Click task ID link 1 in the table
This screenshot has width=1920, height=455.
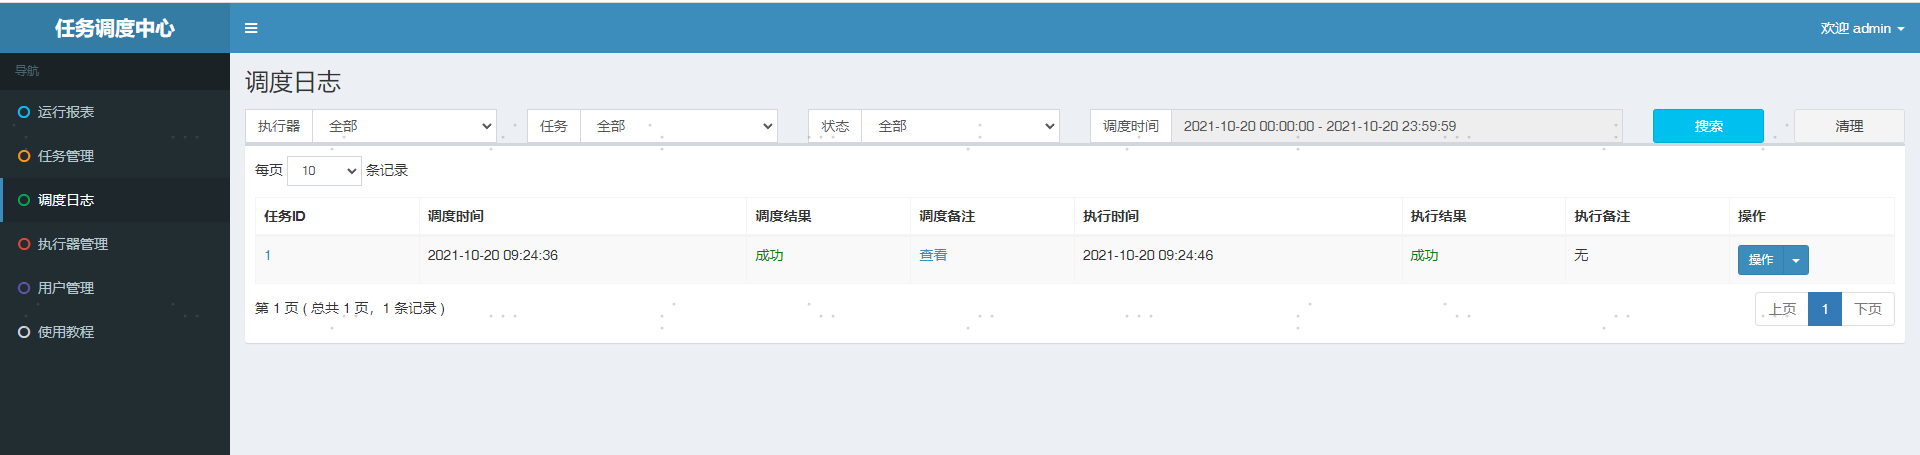(268, 255)
